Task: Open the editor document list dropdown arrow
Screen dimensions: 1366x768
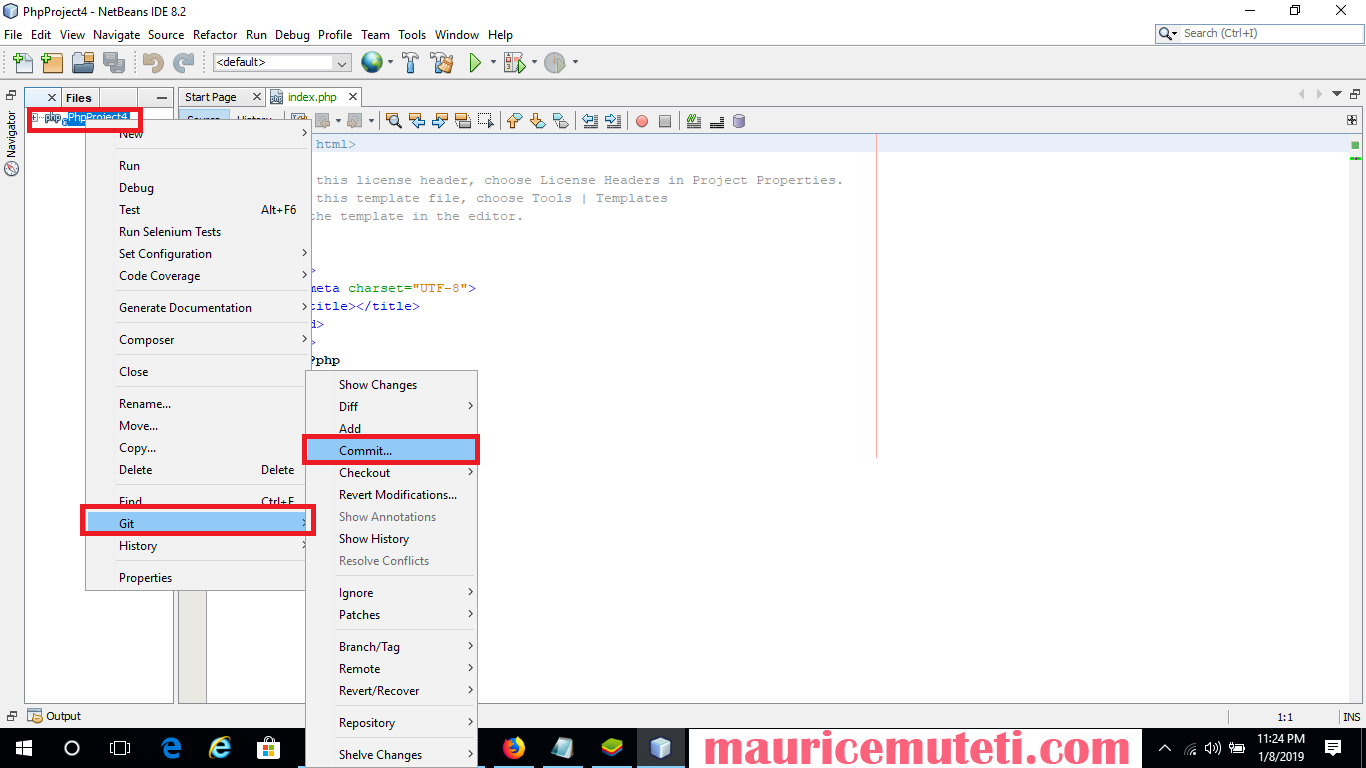Action: pos(1338,94)
